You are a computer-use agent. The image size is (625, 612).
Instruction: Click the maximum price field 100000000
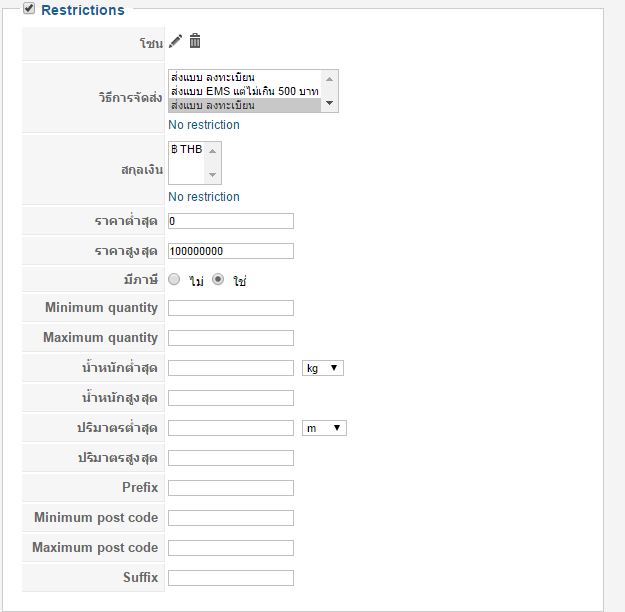[231, 251]
